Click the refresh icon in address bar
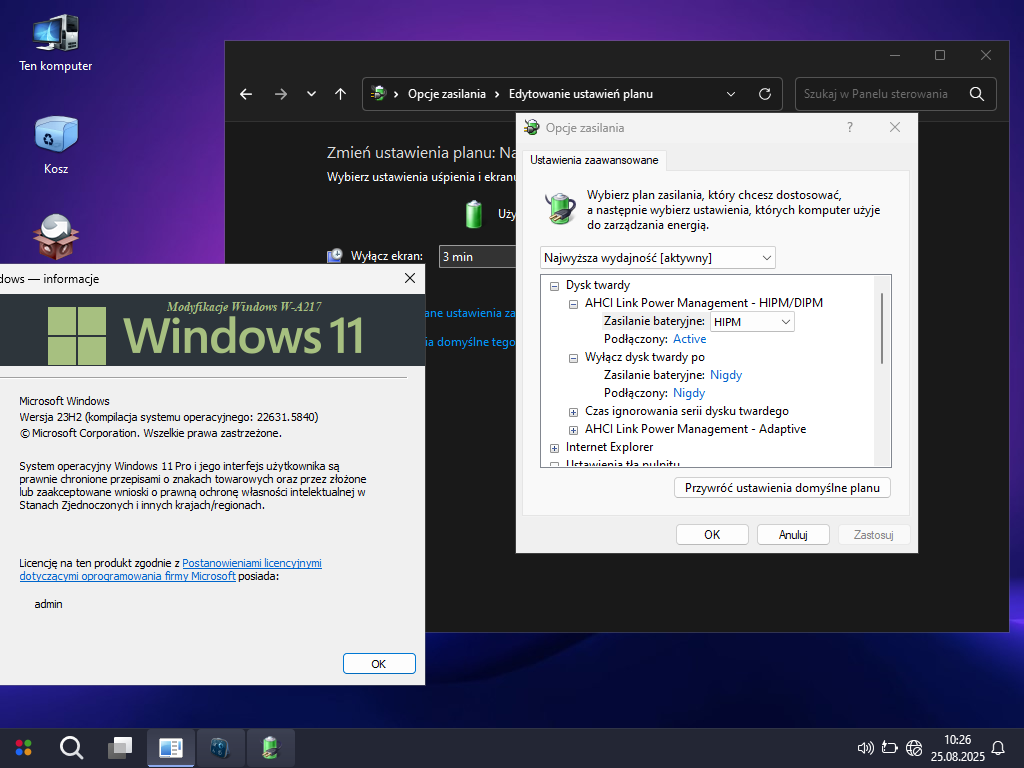 (765, 94)
